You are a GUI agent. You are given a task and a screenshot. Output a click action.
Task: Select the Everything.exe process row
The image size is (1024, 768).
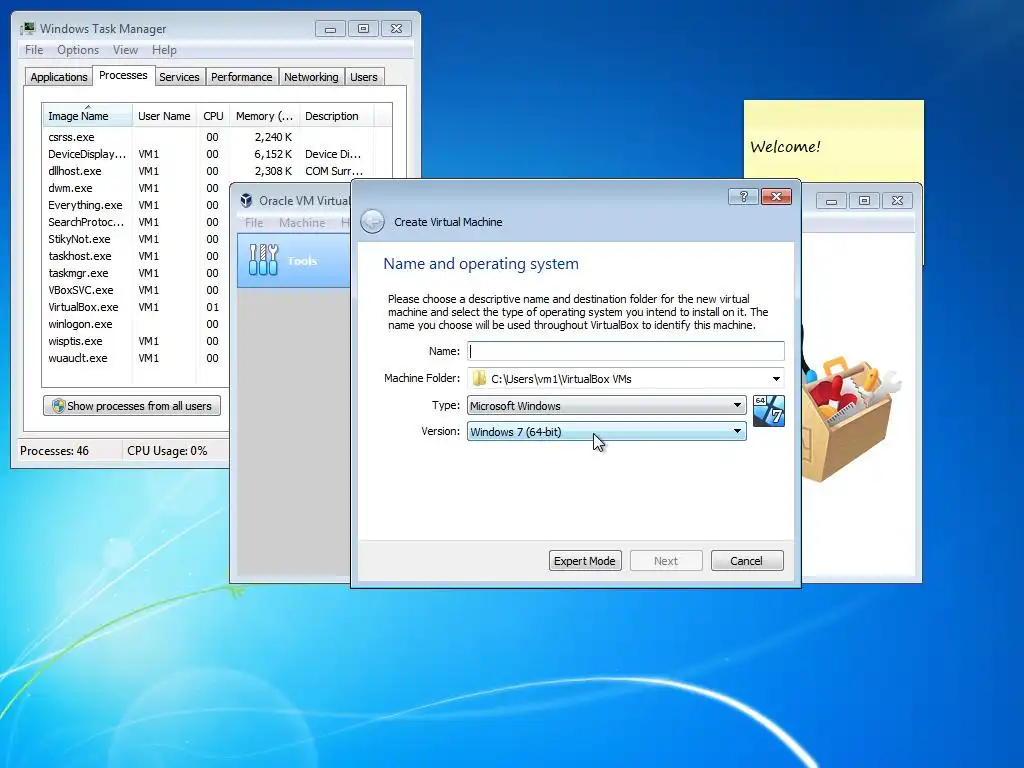(x=136, y=205)
